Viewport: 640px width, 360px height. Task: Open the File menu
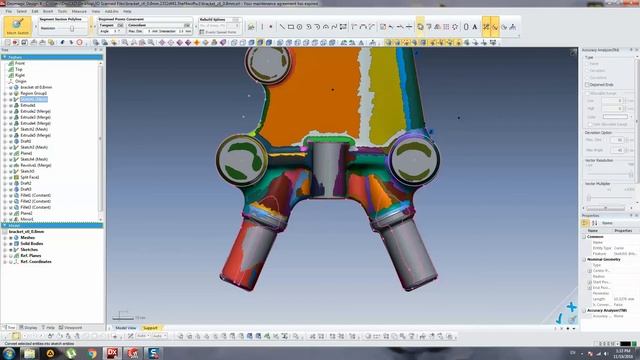pyautogui.click(x=9, y=11)
